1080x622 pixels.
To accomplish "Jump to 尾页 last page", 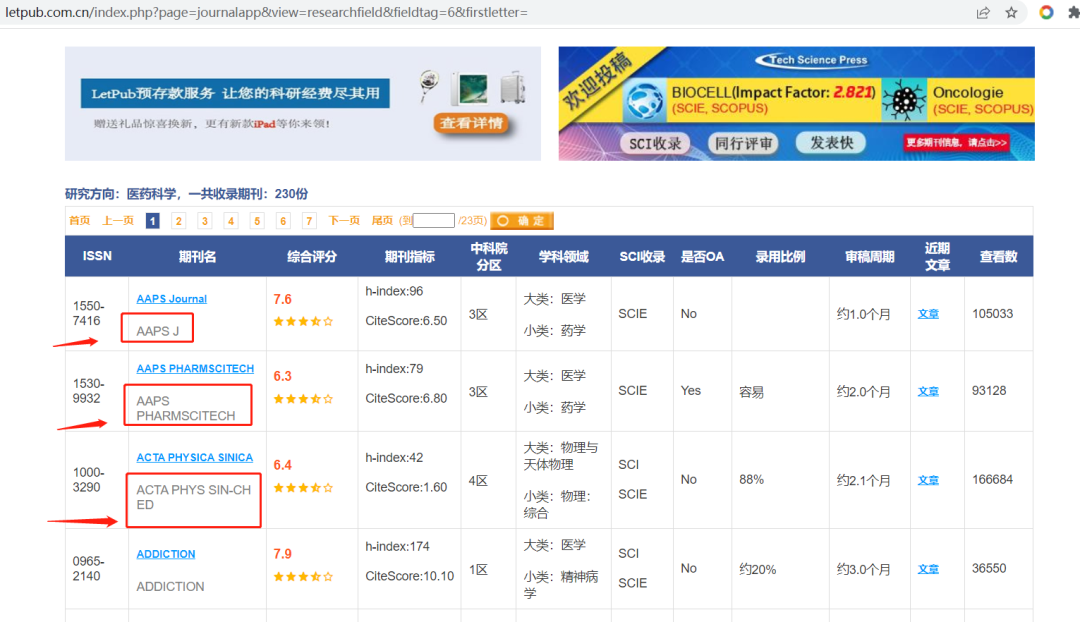I will pyautogui.click(x=382, y=220).
